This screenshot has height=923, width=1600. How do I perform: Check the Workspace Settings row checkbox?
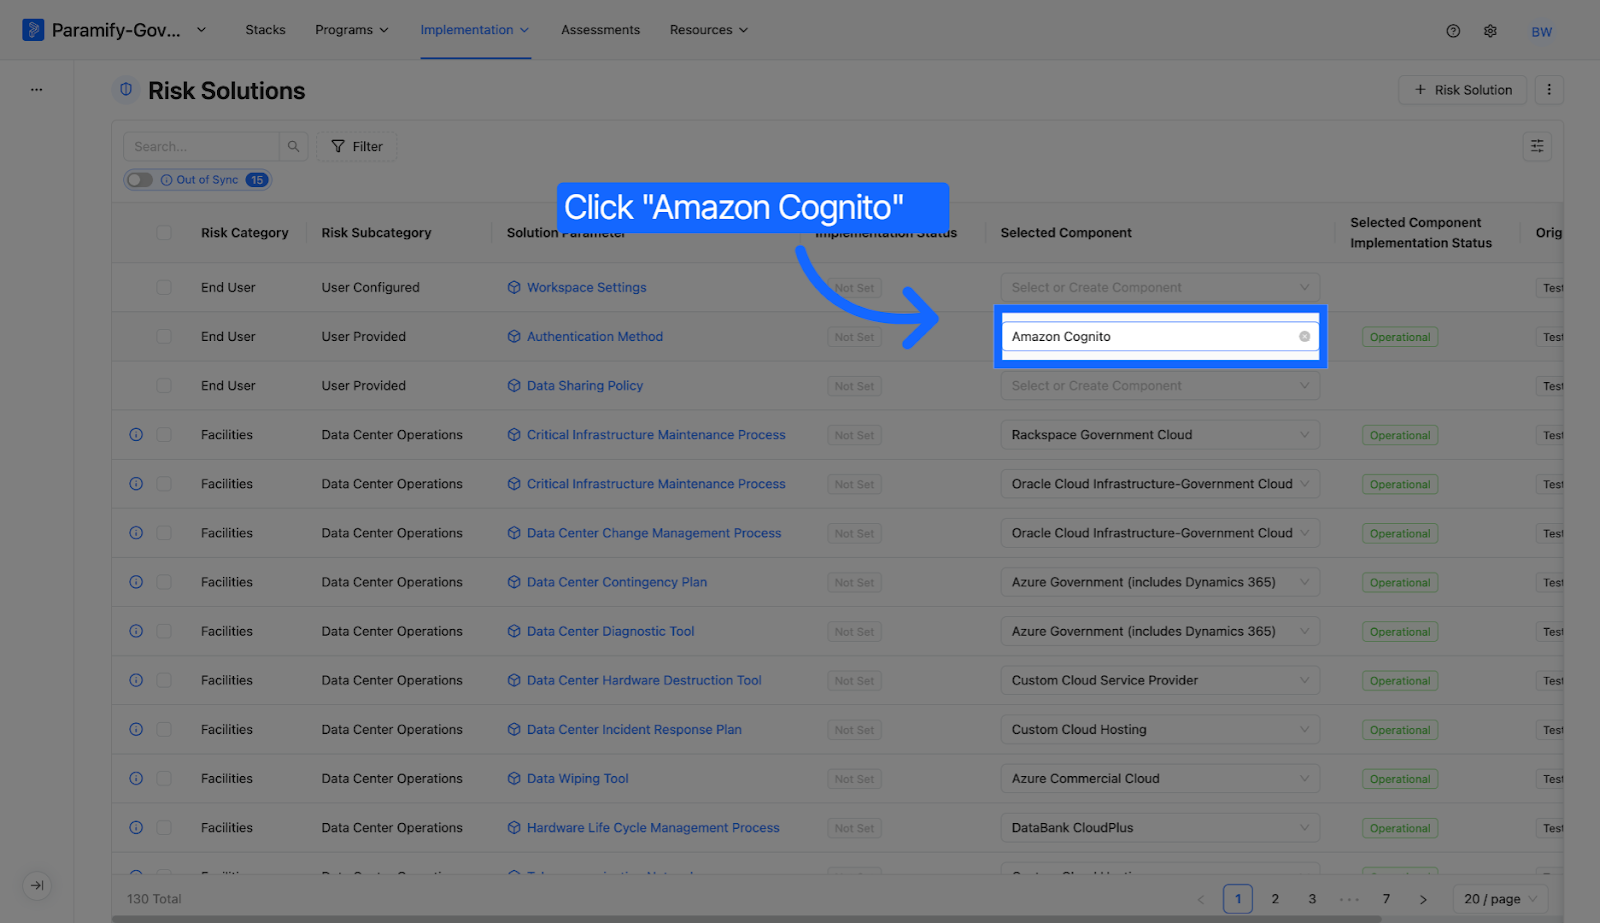164,288
